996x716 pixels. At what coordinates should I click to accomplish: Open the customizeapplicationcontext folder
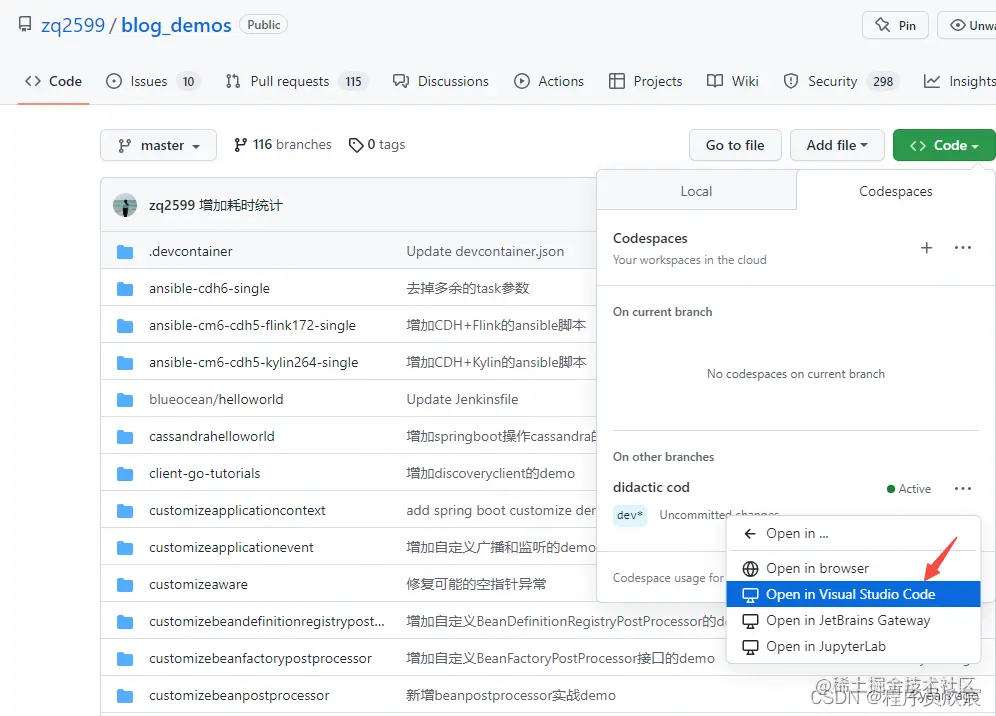point(237,510)
